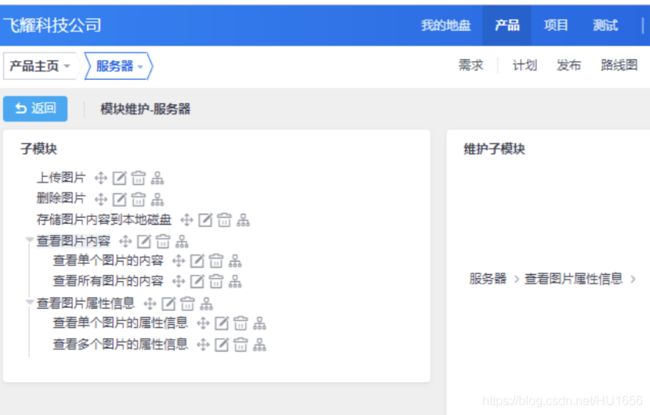Open submodule tree icon for 查看单个图片的内容
Image resolution: width=650 pixels, height=415 pixels.
pyautogui.click(x=235, y=261)
